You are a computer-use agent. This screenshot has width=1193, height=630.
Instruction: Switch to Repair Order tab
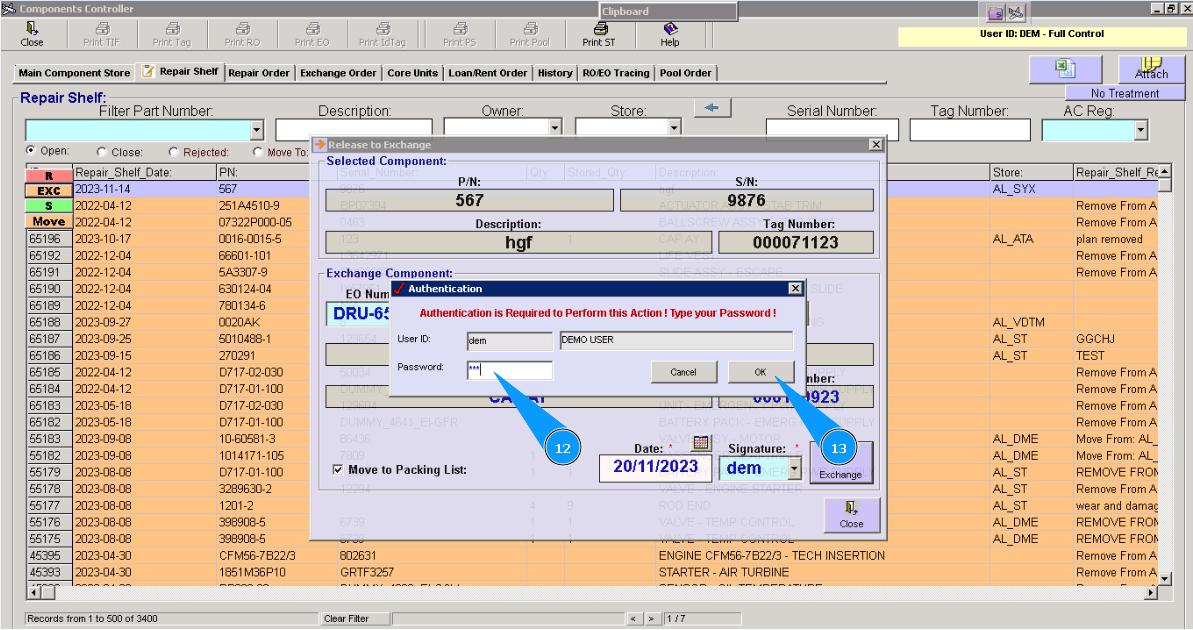coord(259,73)
